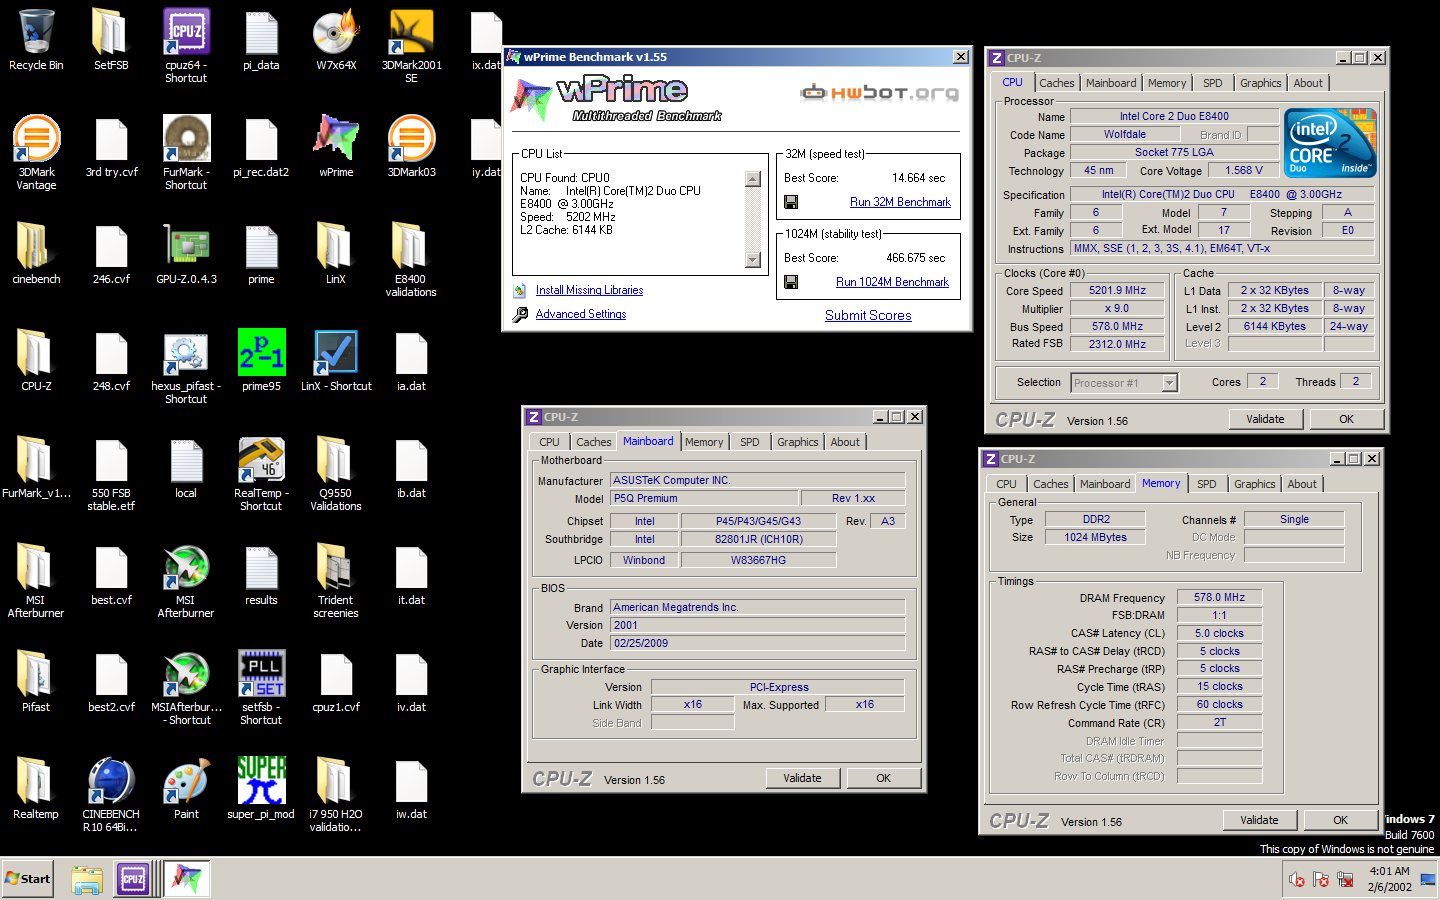Screen dimensions: 1440x900
Task: Open the Explorer folder taskbar icon
Action: (x=87, y=879)
